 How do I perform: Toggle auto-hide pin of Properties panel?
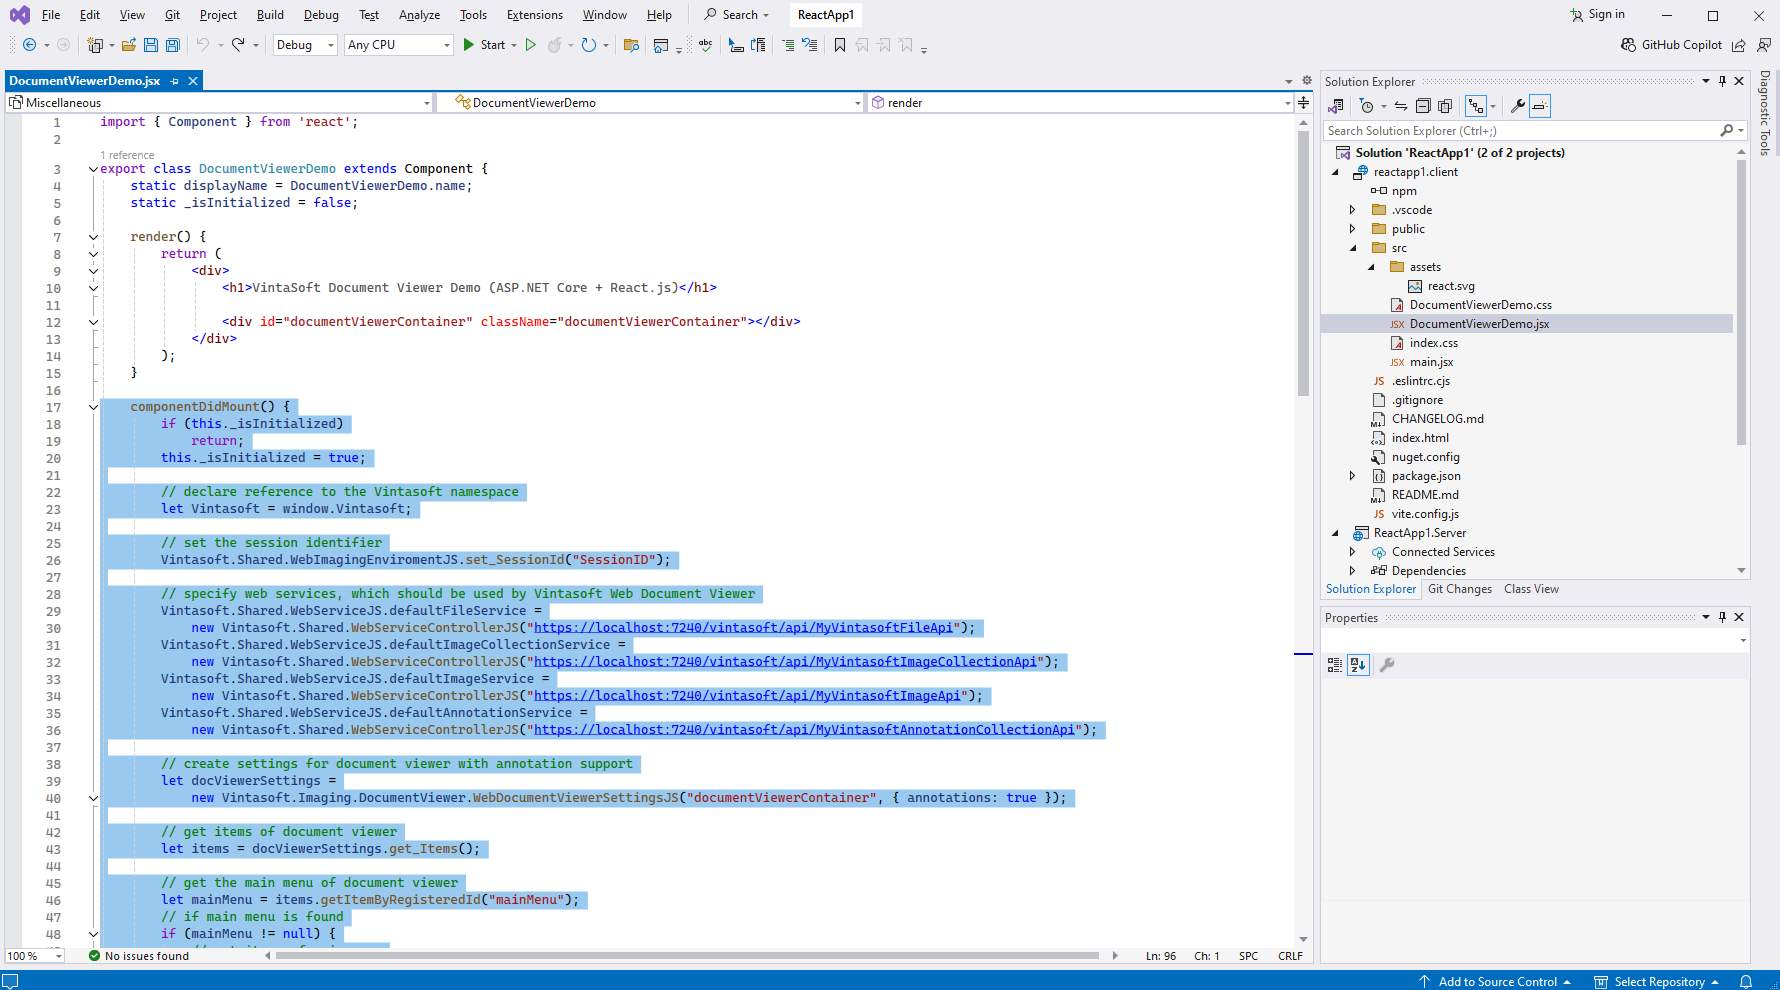coord(1722,617)
